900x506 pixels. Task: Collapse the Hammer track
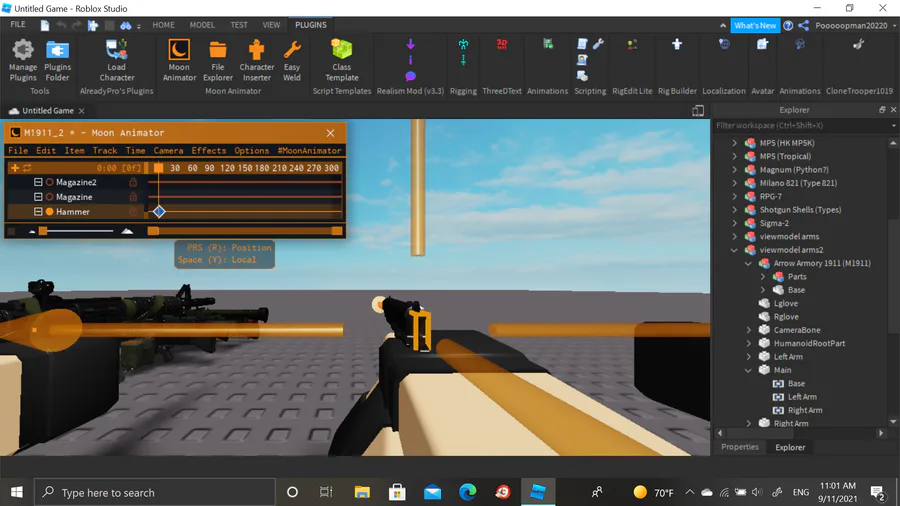(x=38, y=212)
